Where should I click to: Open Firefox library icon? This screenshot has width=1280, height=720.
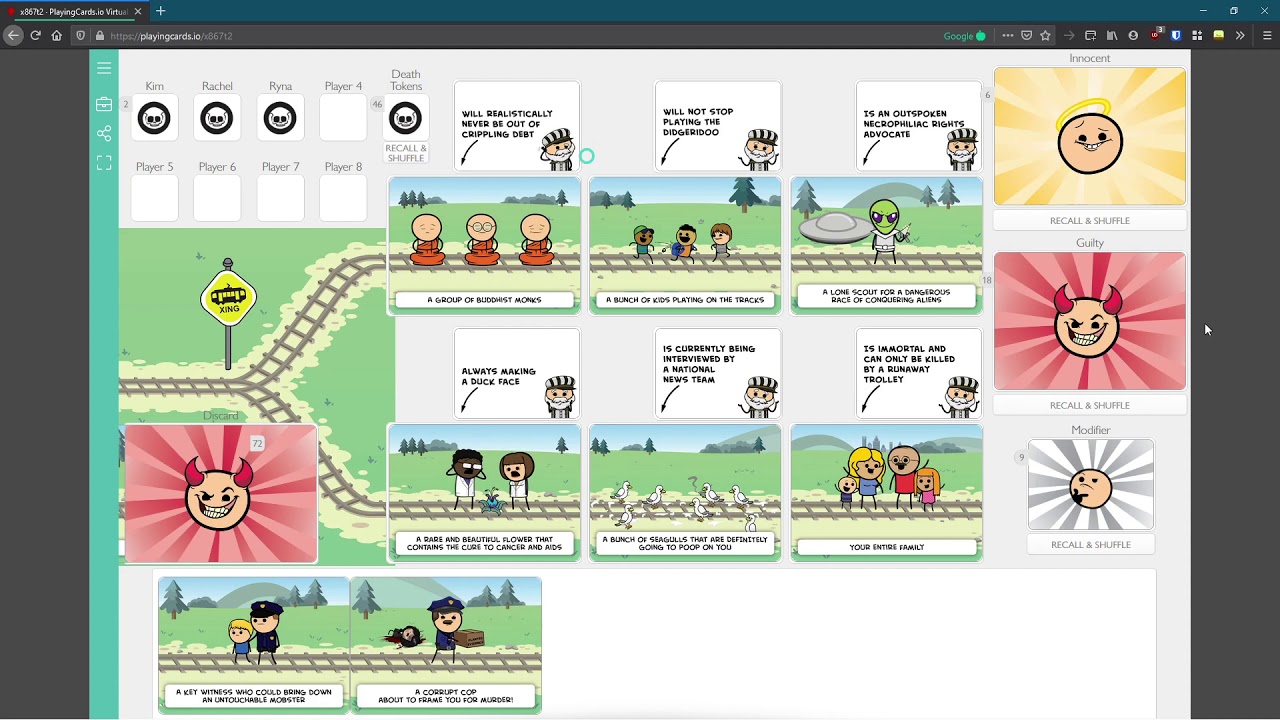point(1112,35)
